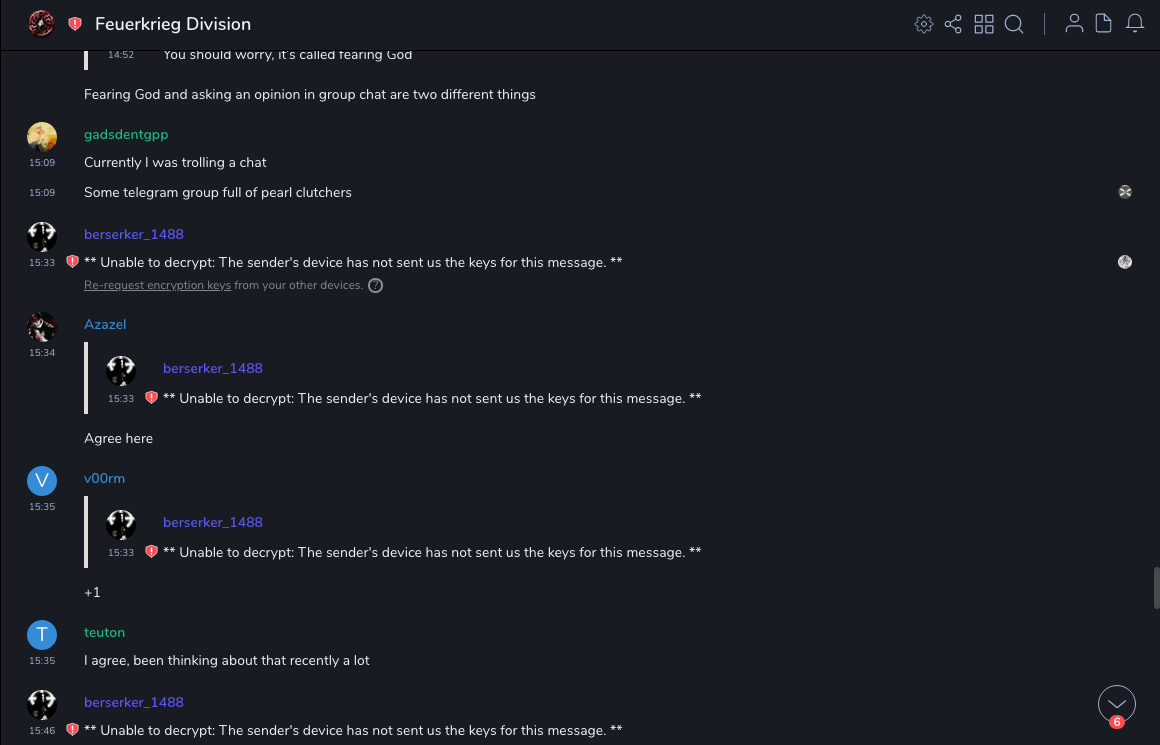Click the message list scrollbar thumb
The image size is (1160, 745).
coord(1157,587)
